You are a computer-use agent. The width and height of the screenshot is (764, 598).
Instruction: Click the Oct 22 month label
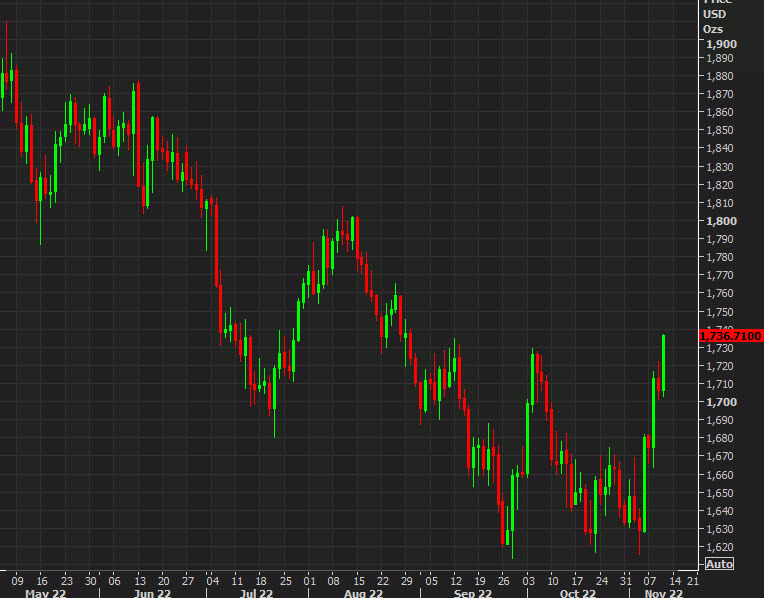click(578, 593)
